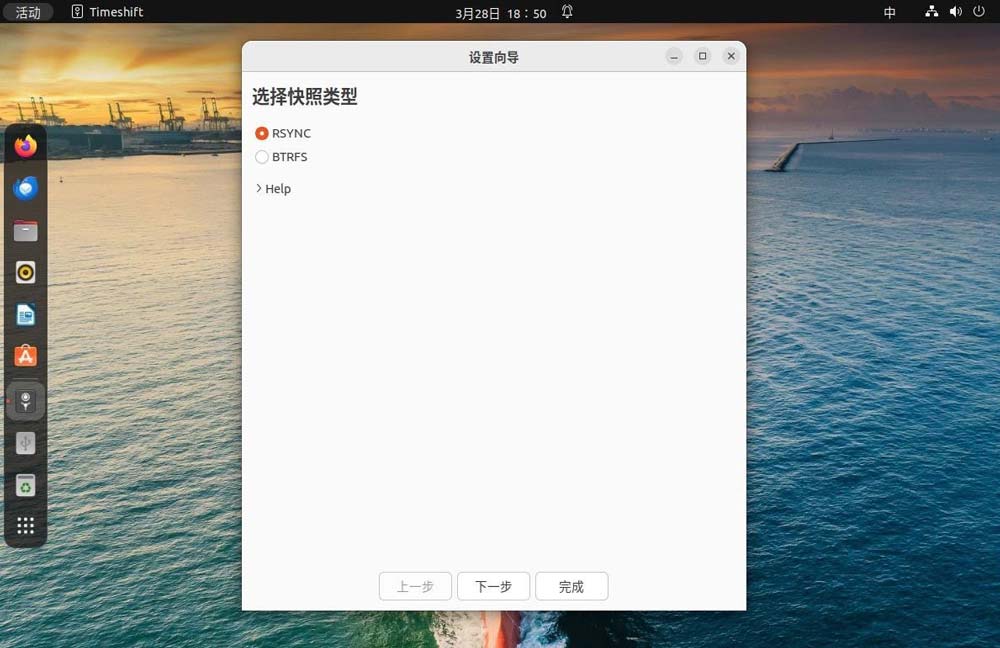This screenshot has width=1000, height=648.
Task: Open the power system menu
Action: point(979,12)
